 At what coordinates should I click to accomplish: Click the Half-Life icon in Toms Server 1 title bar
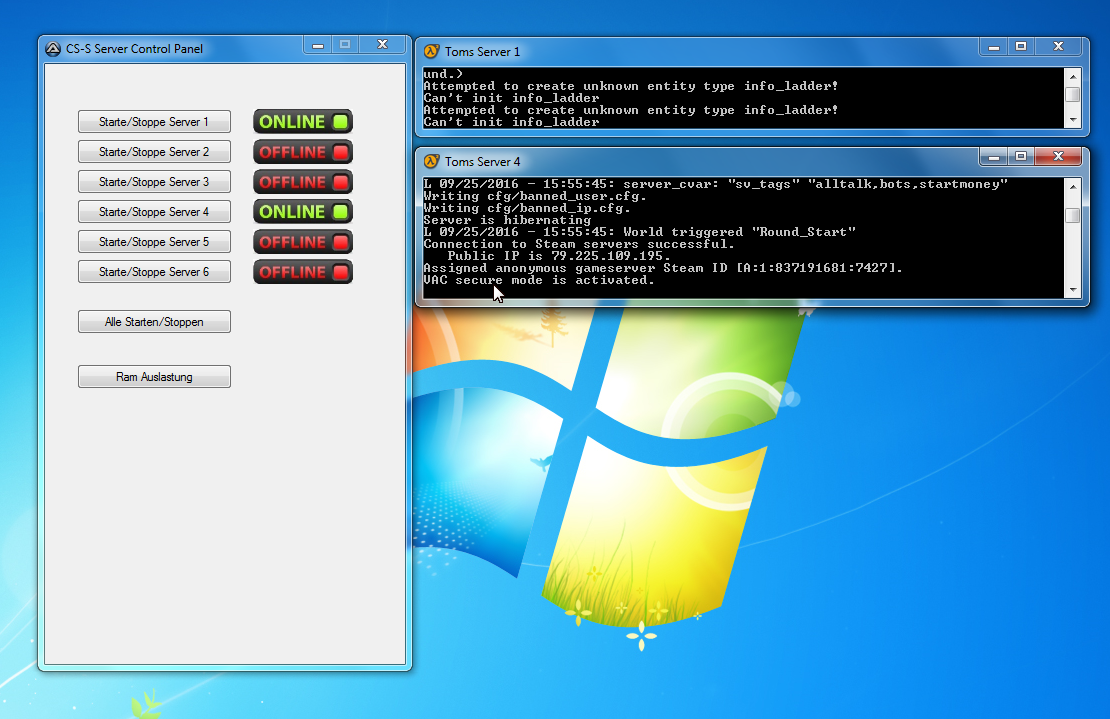pyautogui.click(x=432, y=51)
